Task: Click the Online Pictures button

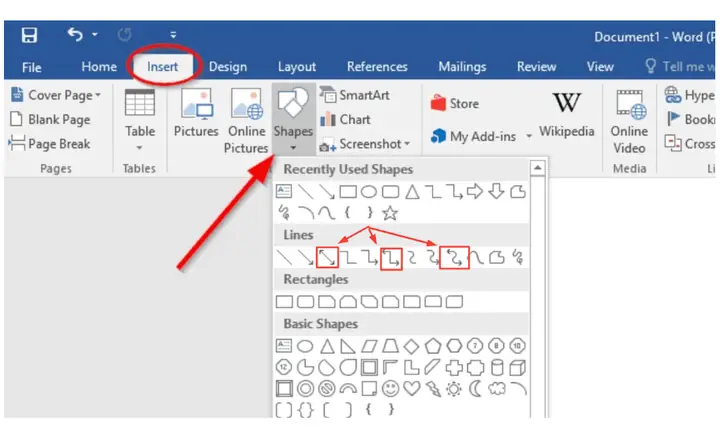Action: [x=246, y=121]
